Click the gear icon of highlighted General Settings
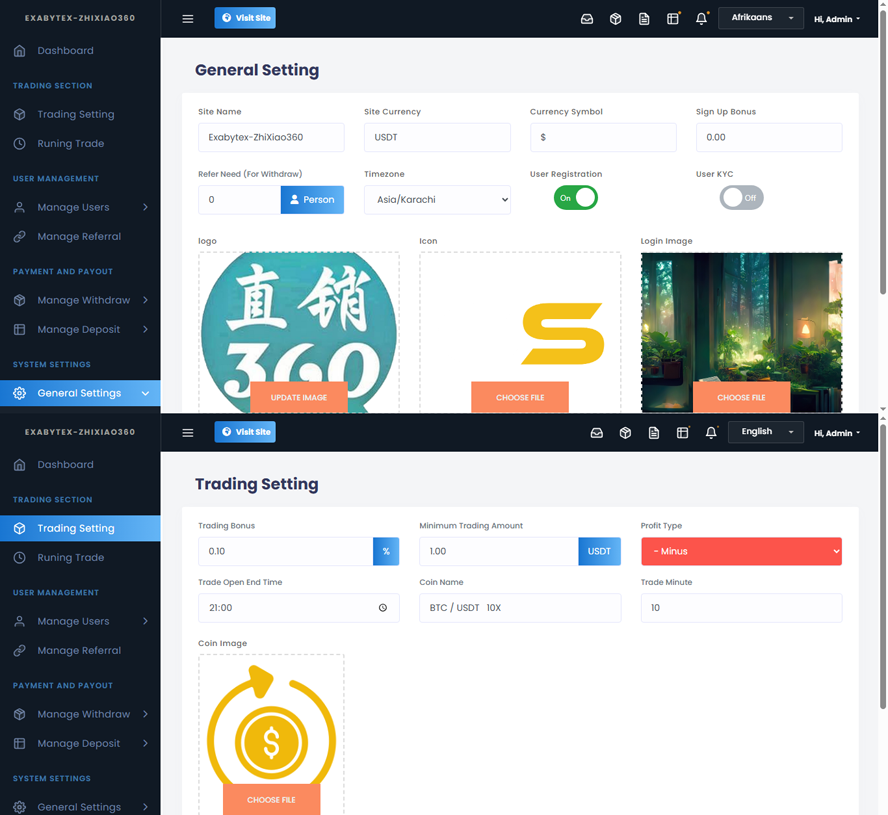This screenshot has width=888, height=815. click(20, 393)
